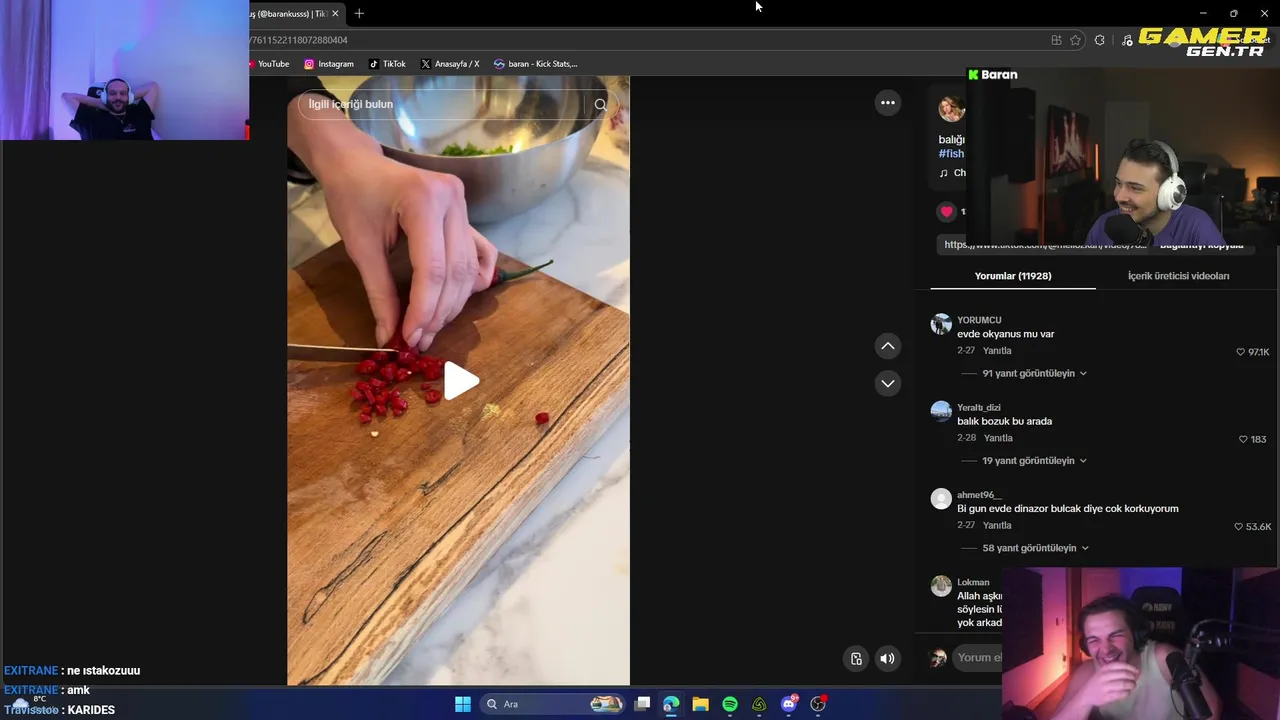This screenshot has width=1280, height=720.
Task: Open browser extensions puzzle icon
Action: 1100,40
